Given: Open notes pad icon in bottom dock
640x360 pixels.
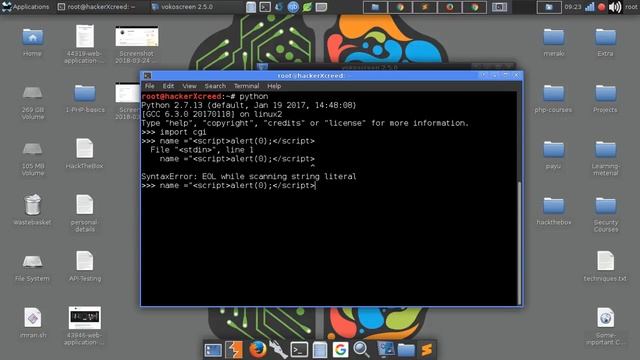Looking at the screenshot, I should click(320, 350).
